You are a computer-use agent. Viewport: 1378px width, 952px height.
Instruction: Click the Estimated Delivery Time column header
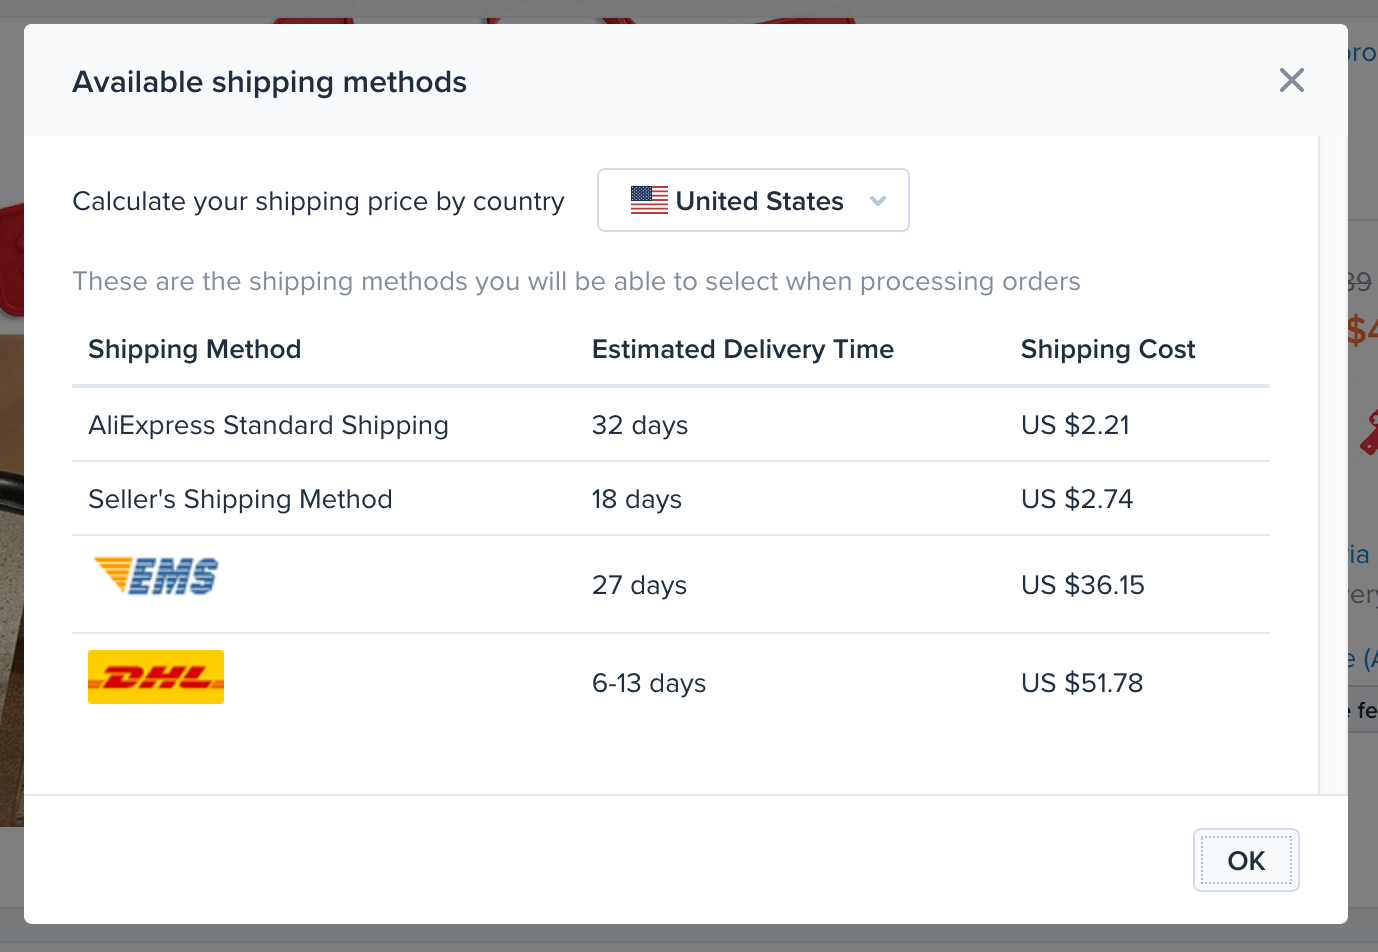[742, 349]
